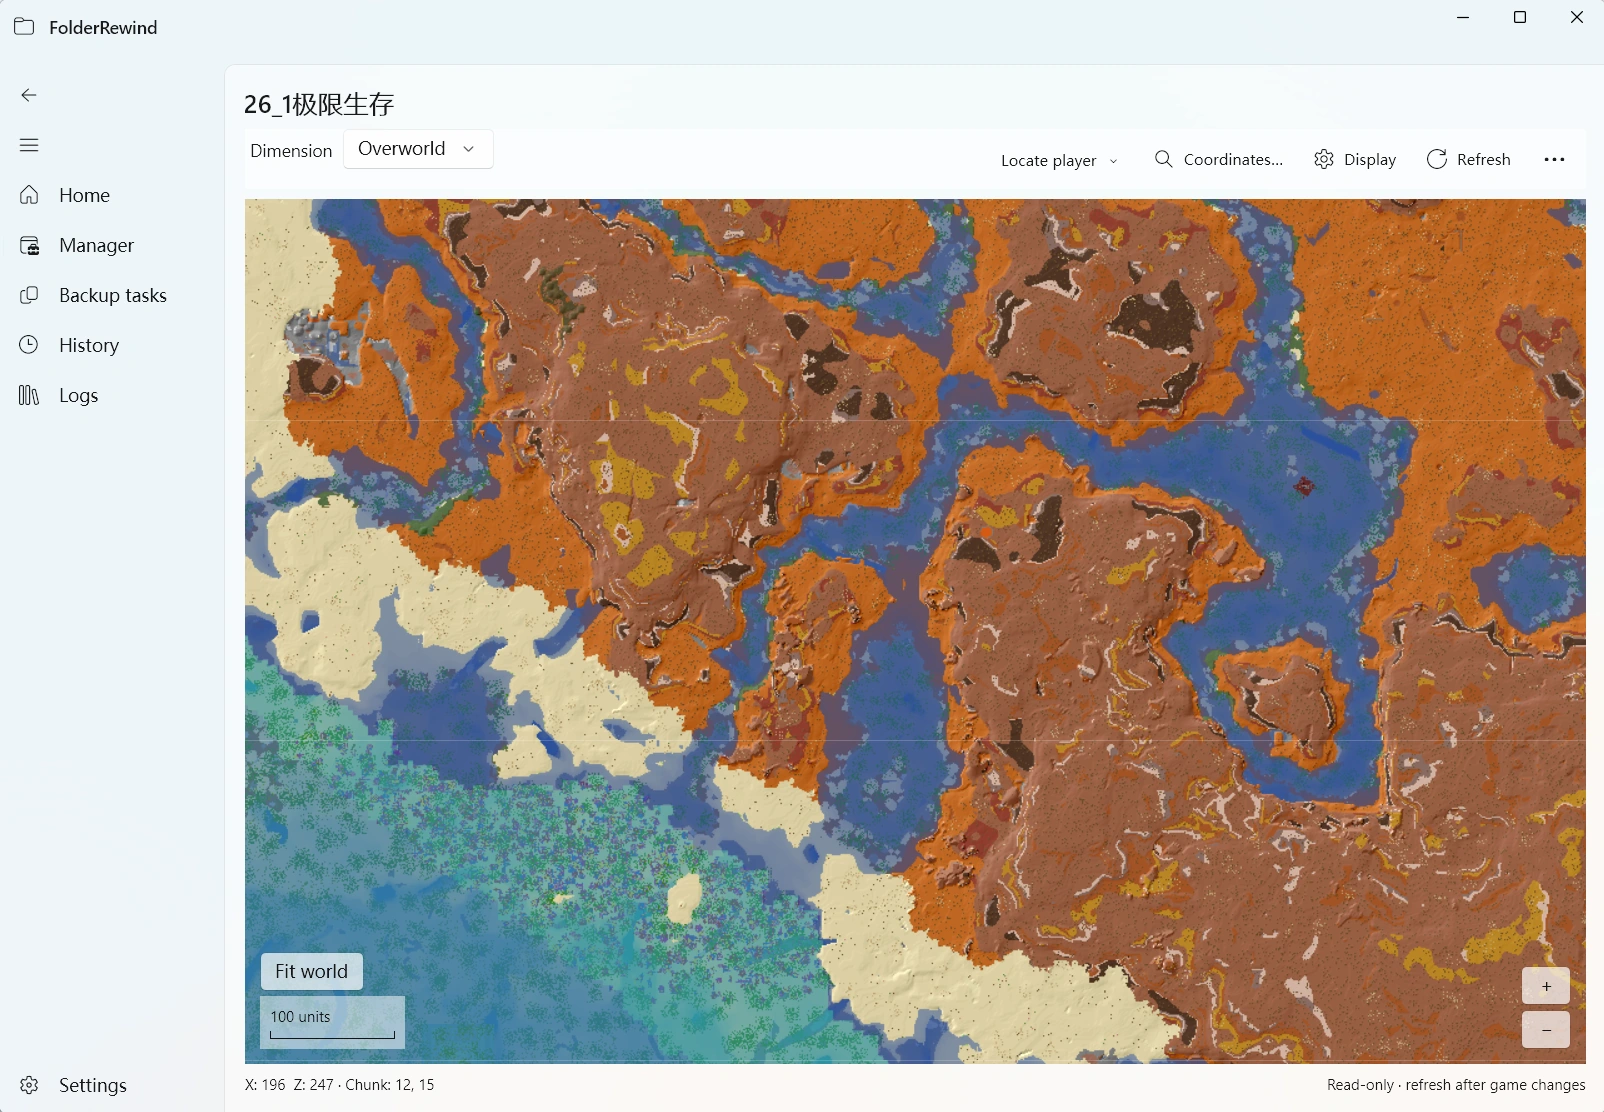Open the more options ellipsis menu
Screen dimensions: 1604x1112
(1554, 159)
